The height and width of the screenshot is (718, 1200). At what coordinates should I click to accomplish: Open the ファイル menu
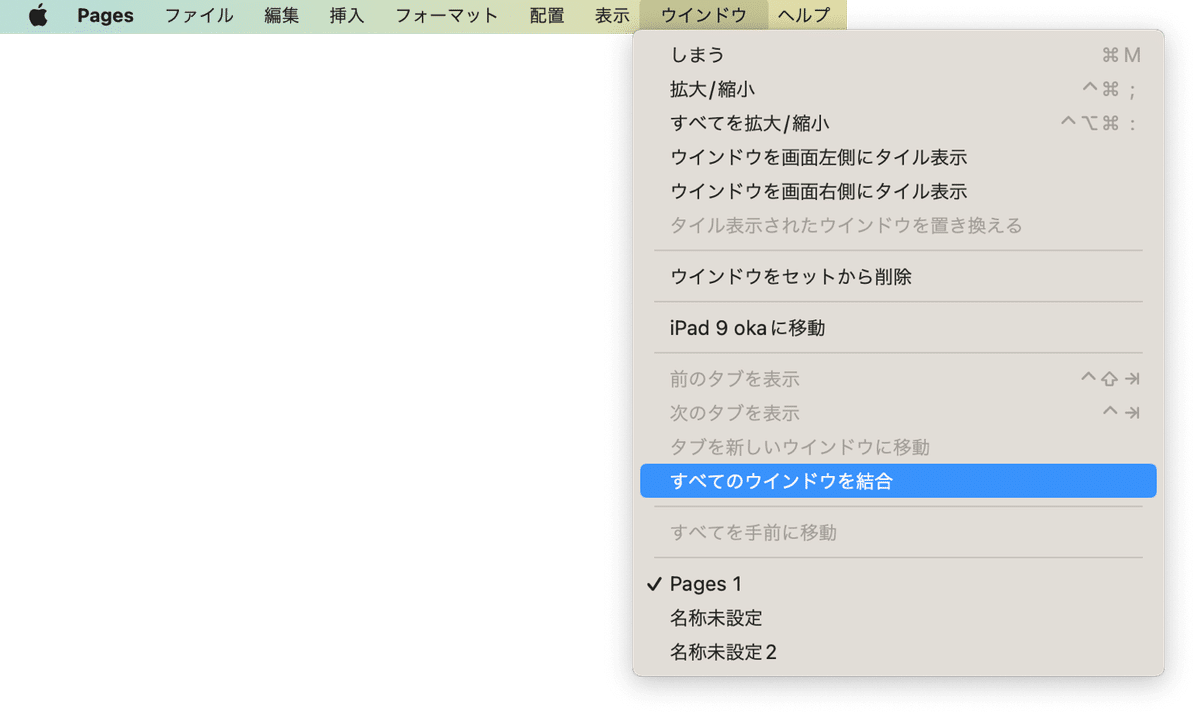[199, 16]
